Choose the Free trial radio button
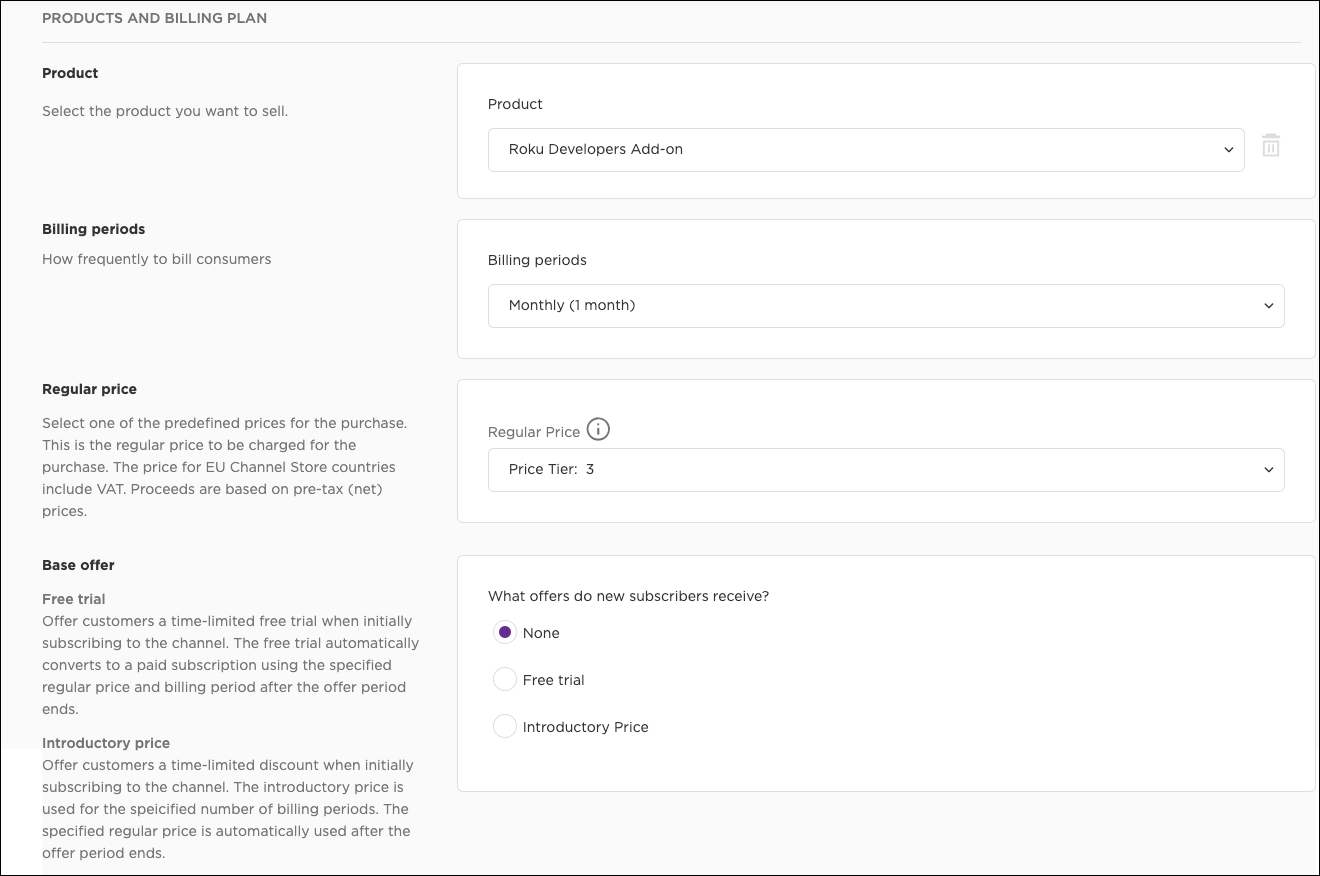 [505, 680]
